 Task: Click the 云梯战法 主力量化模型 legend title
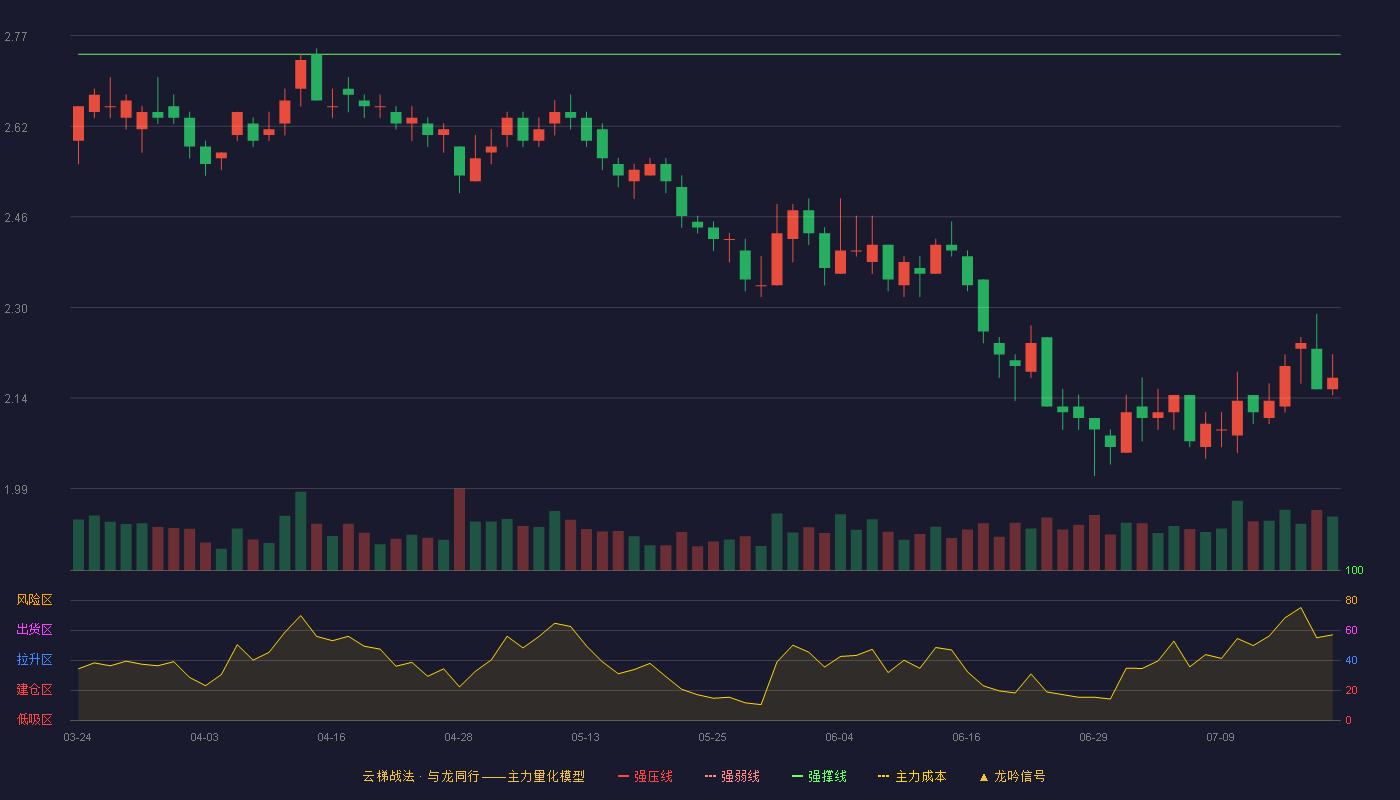coord(474,776)
